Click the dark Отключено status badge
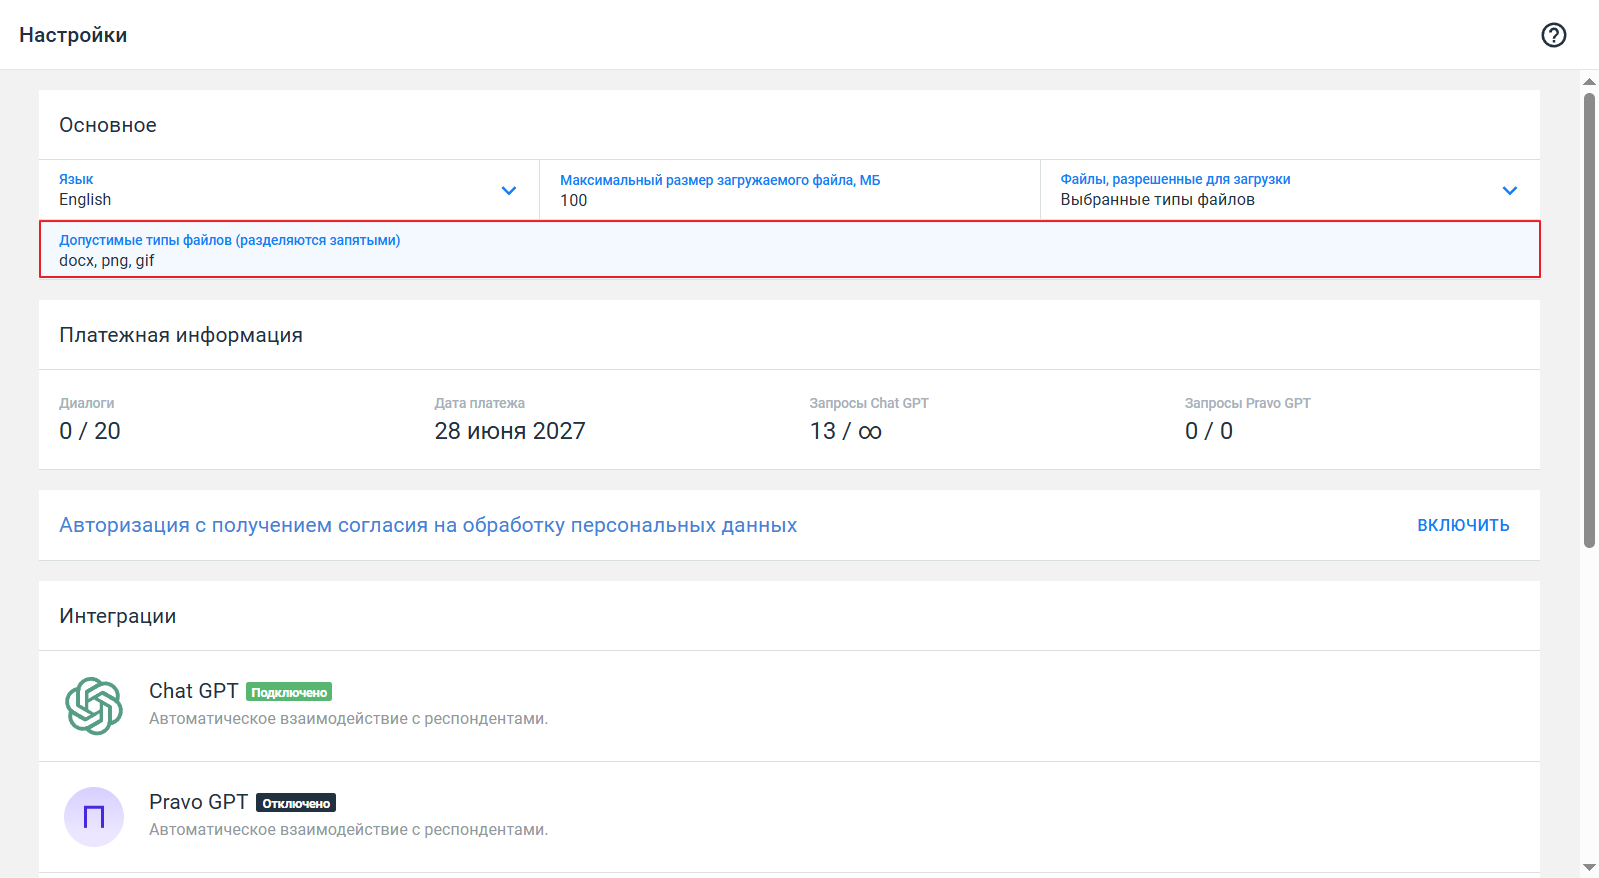This screenshot has width=1599, height=878. click(x=296, y=803)
